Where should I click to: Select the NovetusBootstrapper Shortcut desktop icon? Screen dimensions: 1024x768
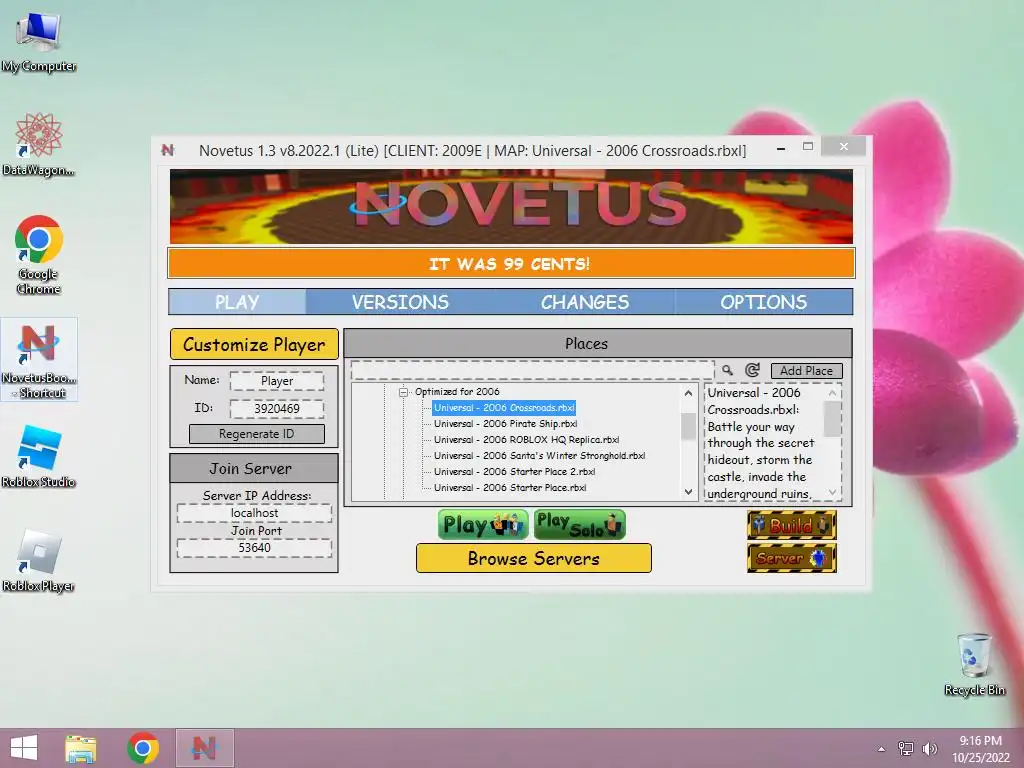(x=39, y=360)
